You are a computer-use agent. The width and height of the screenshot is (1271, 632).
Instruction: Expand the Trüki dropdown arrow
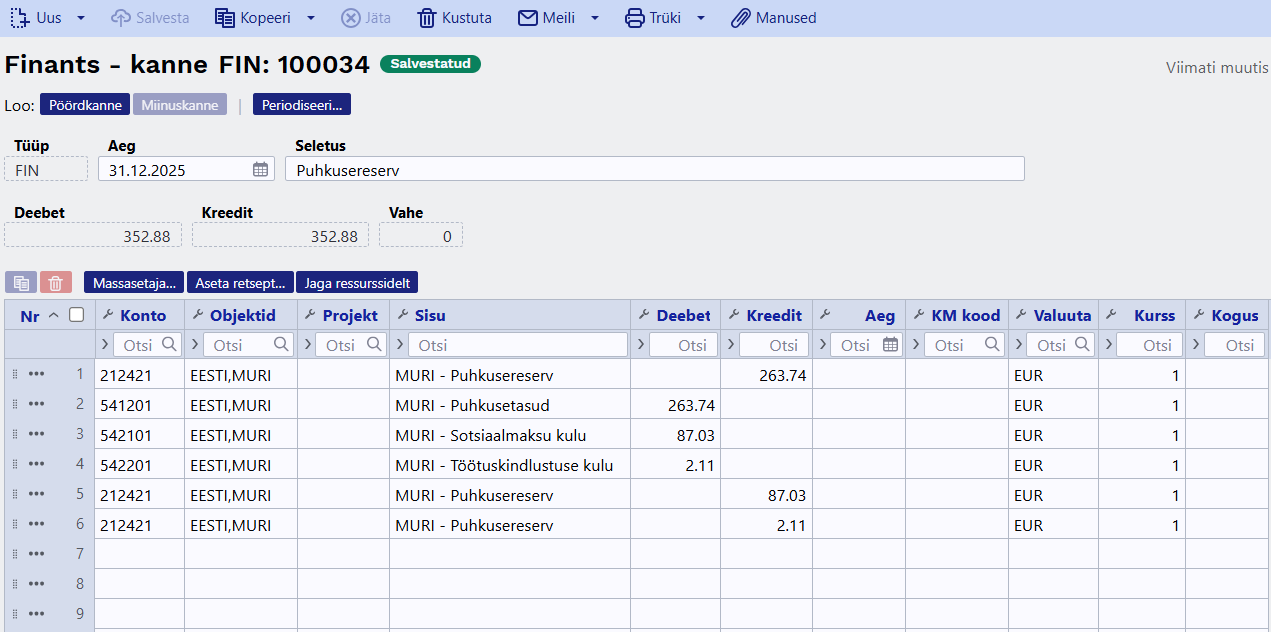[x=701, y=18]
